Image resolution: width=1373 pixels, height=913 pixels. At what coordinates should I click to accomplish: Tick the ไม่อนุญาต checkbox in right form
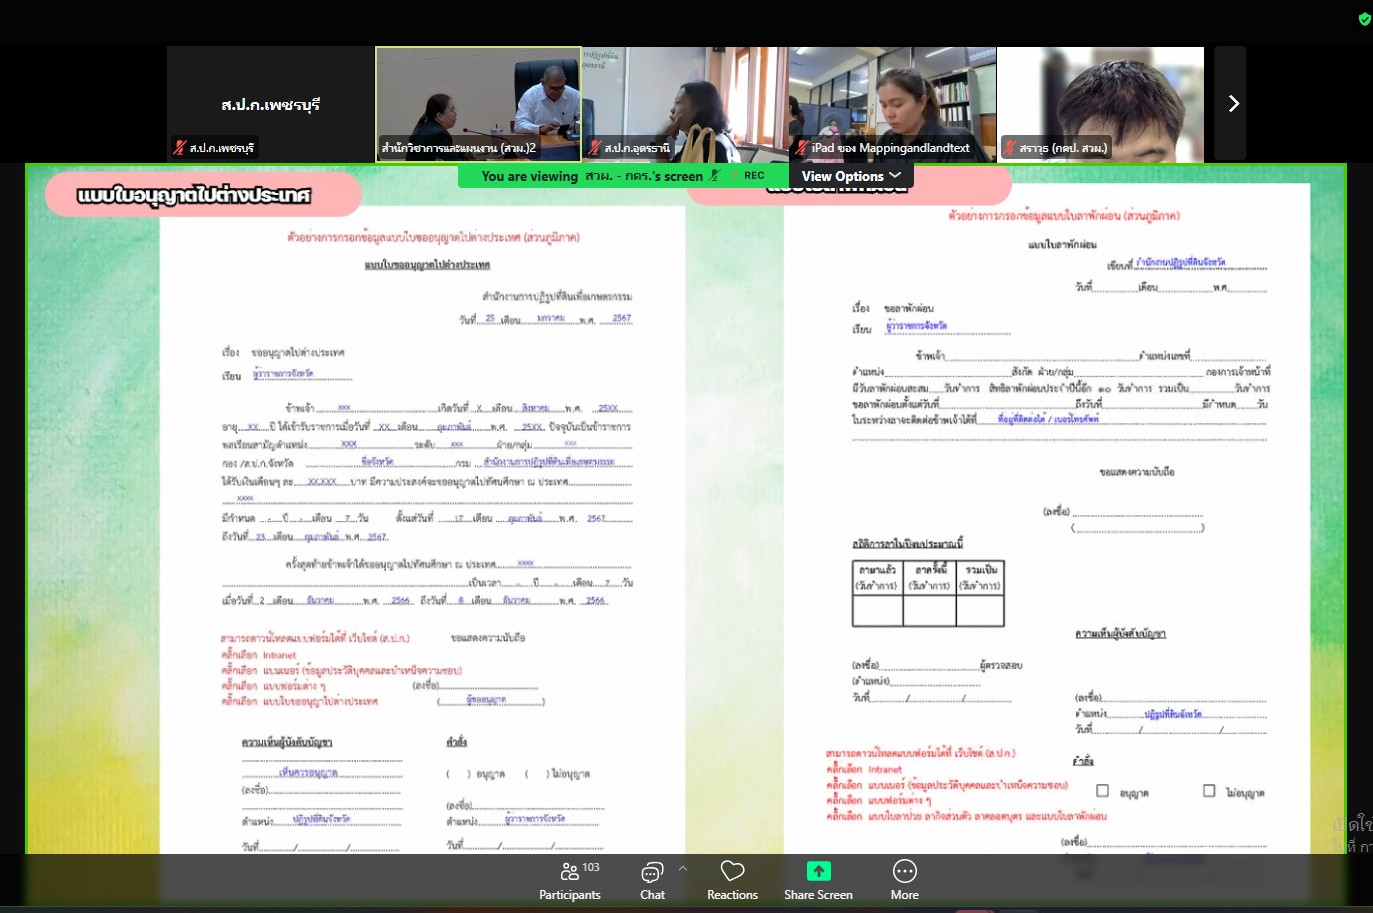pos(1209,791)
